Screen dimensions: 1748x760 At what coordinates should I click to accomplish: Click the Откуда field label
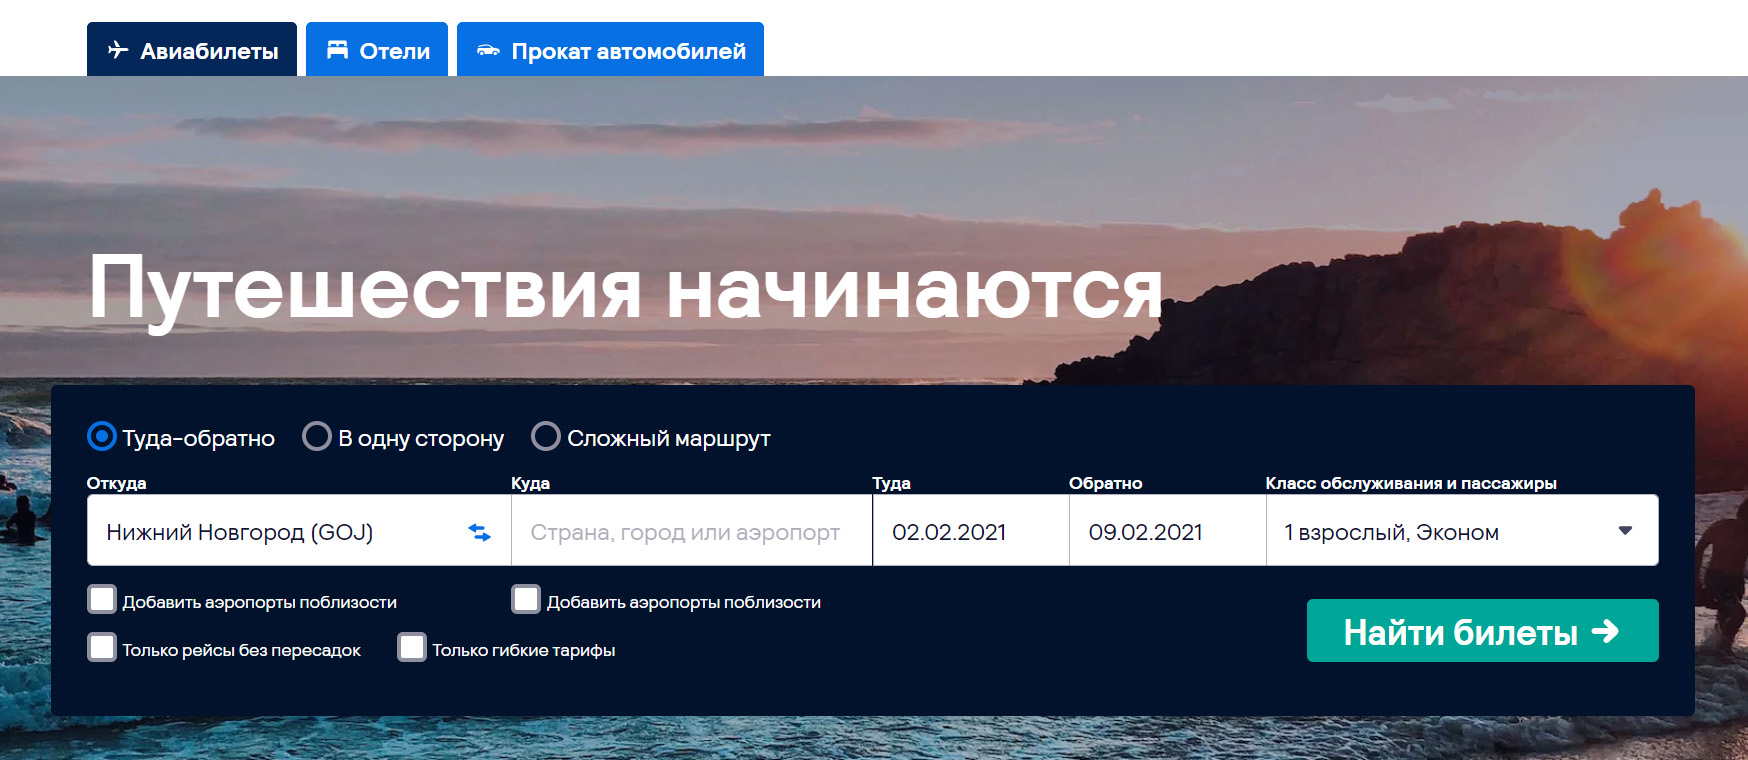116,483
